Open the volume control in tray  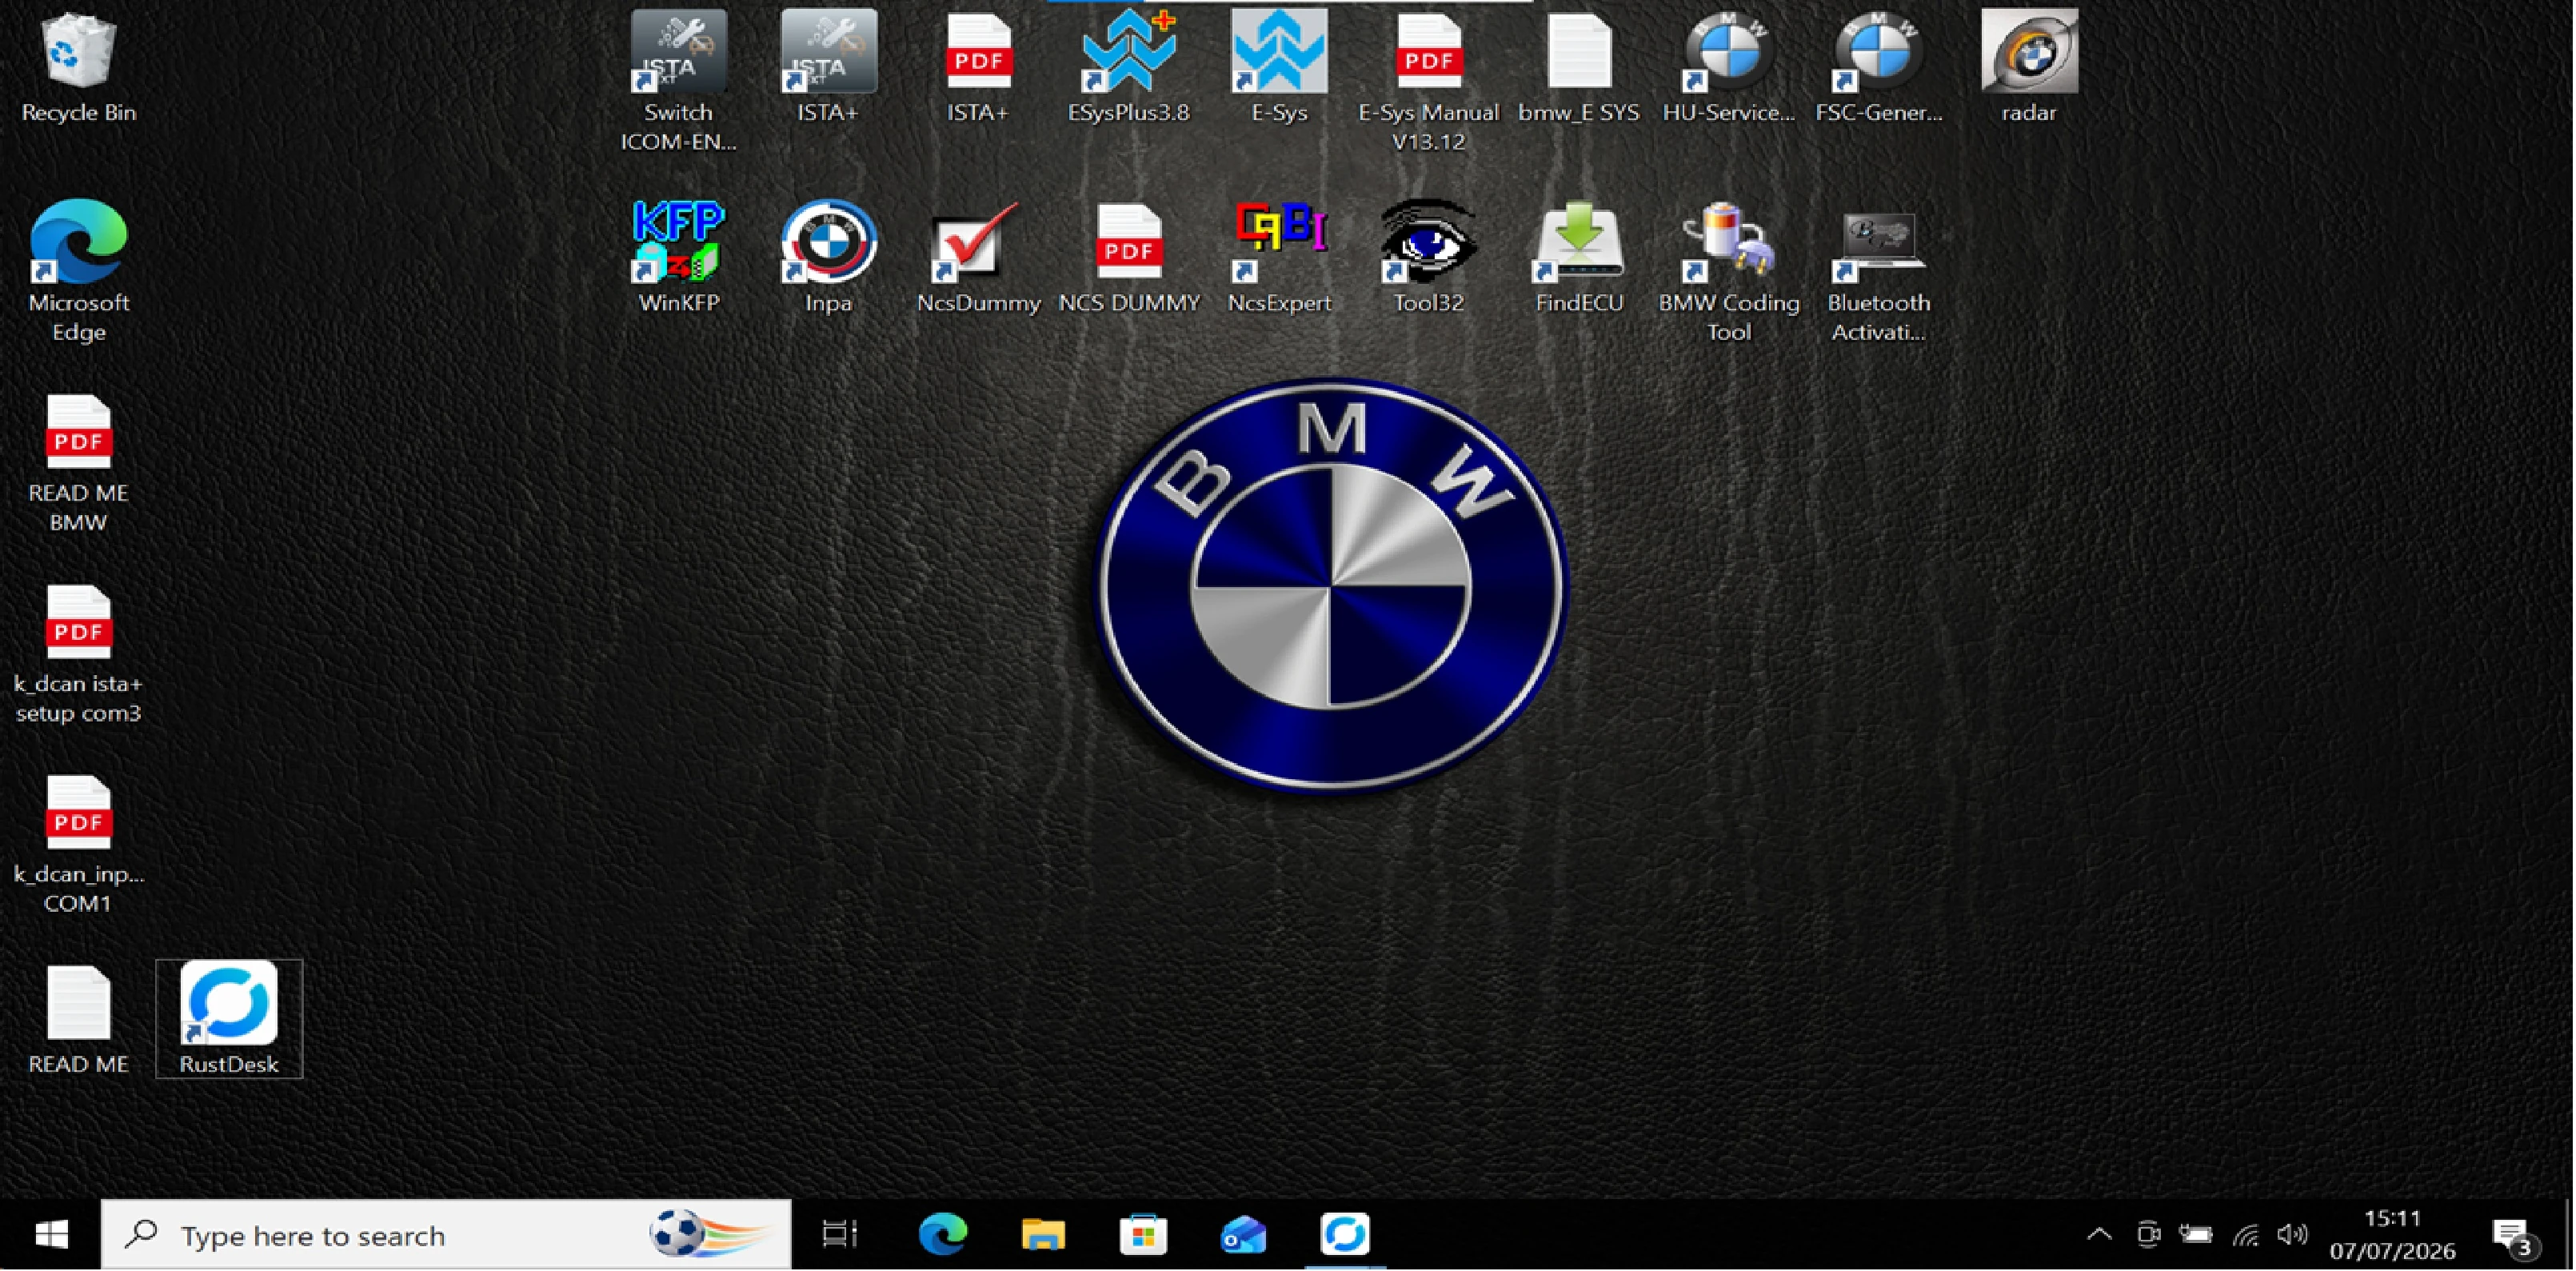pyautogui.click(x=2292, y=1235)
